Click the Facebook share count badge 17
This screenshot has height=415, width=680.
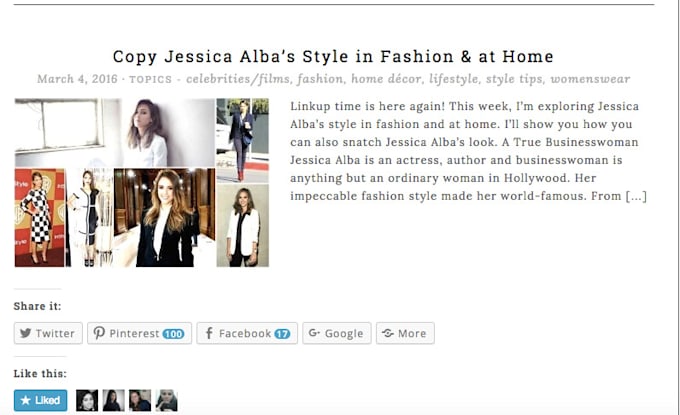[282, 333]
